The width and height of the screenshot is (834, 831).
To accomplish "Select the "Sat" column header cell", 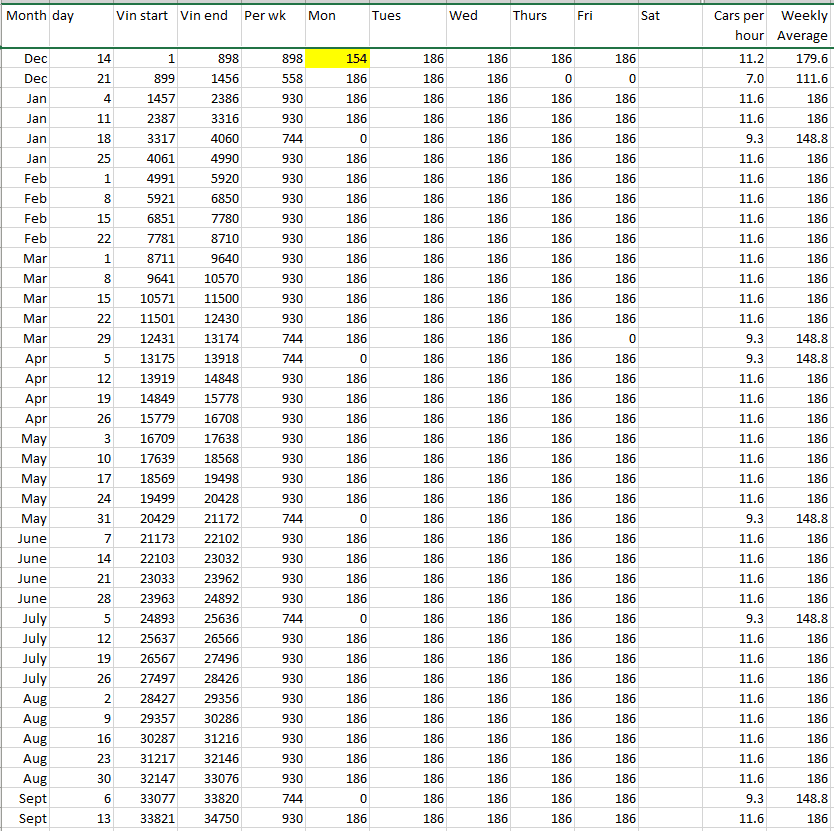I will [x=670, y=17].
